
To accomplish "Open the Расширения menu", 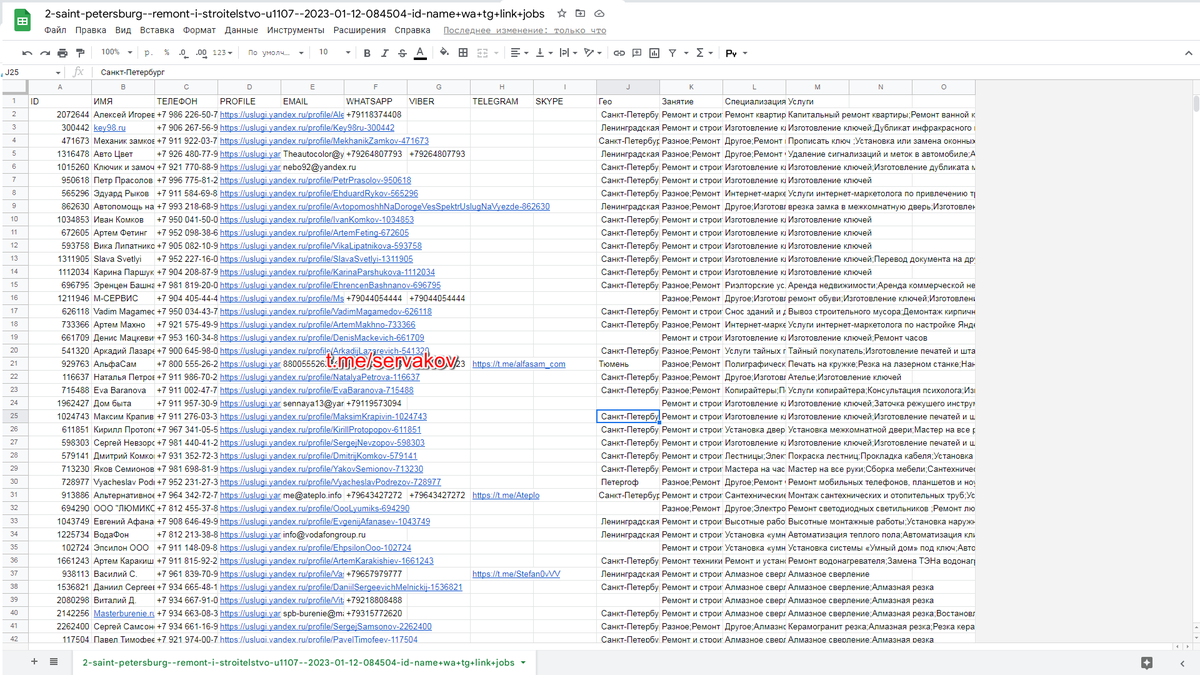I will click(x=359, y=30).
